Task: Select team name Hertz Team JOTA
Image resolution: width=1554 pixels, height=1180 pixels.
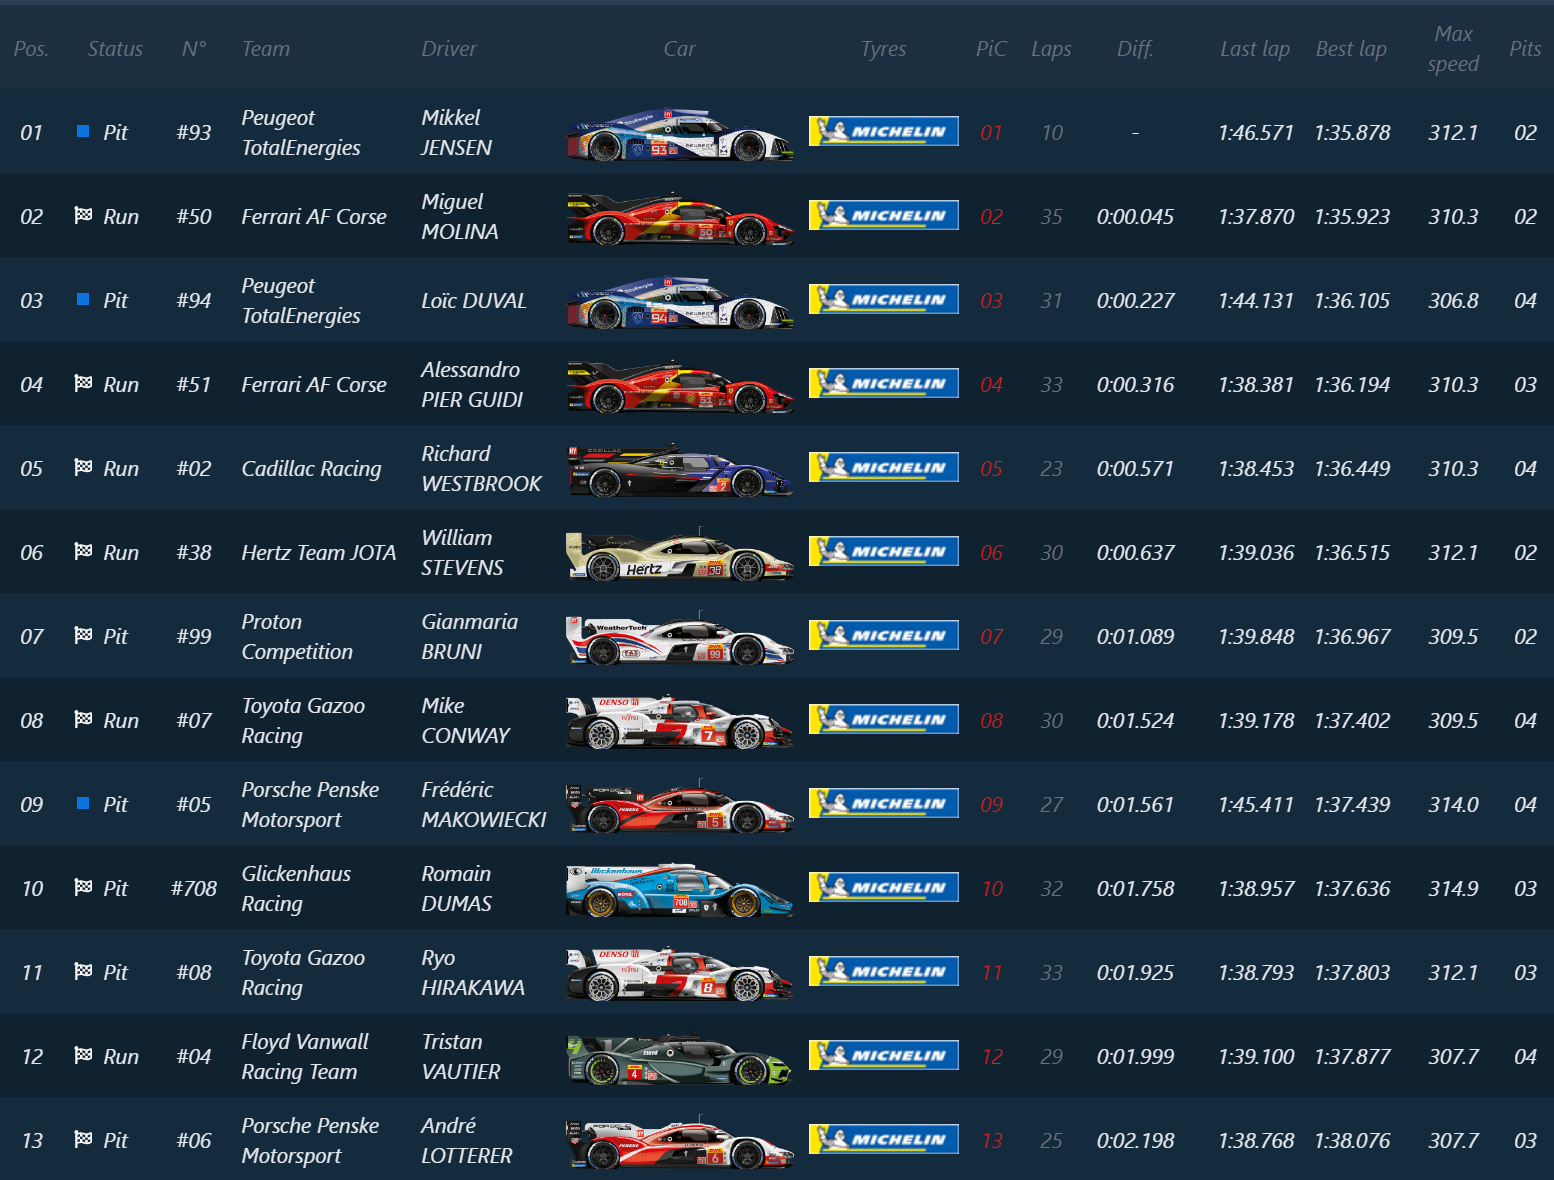Action: pyautogui.click(x=319, y=552)
